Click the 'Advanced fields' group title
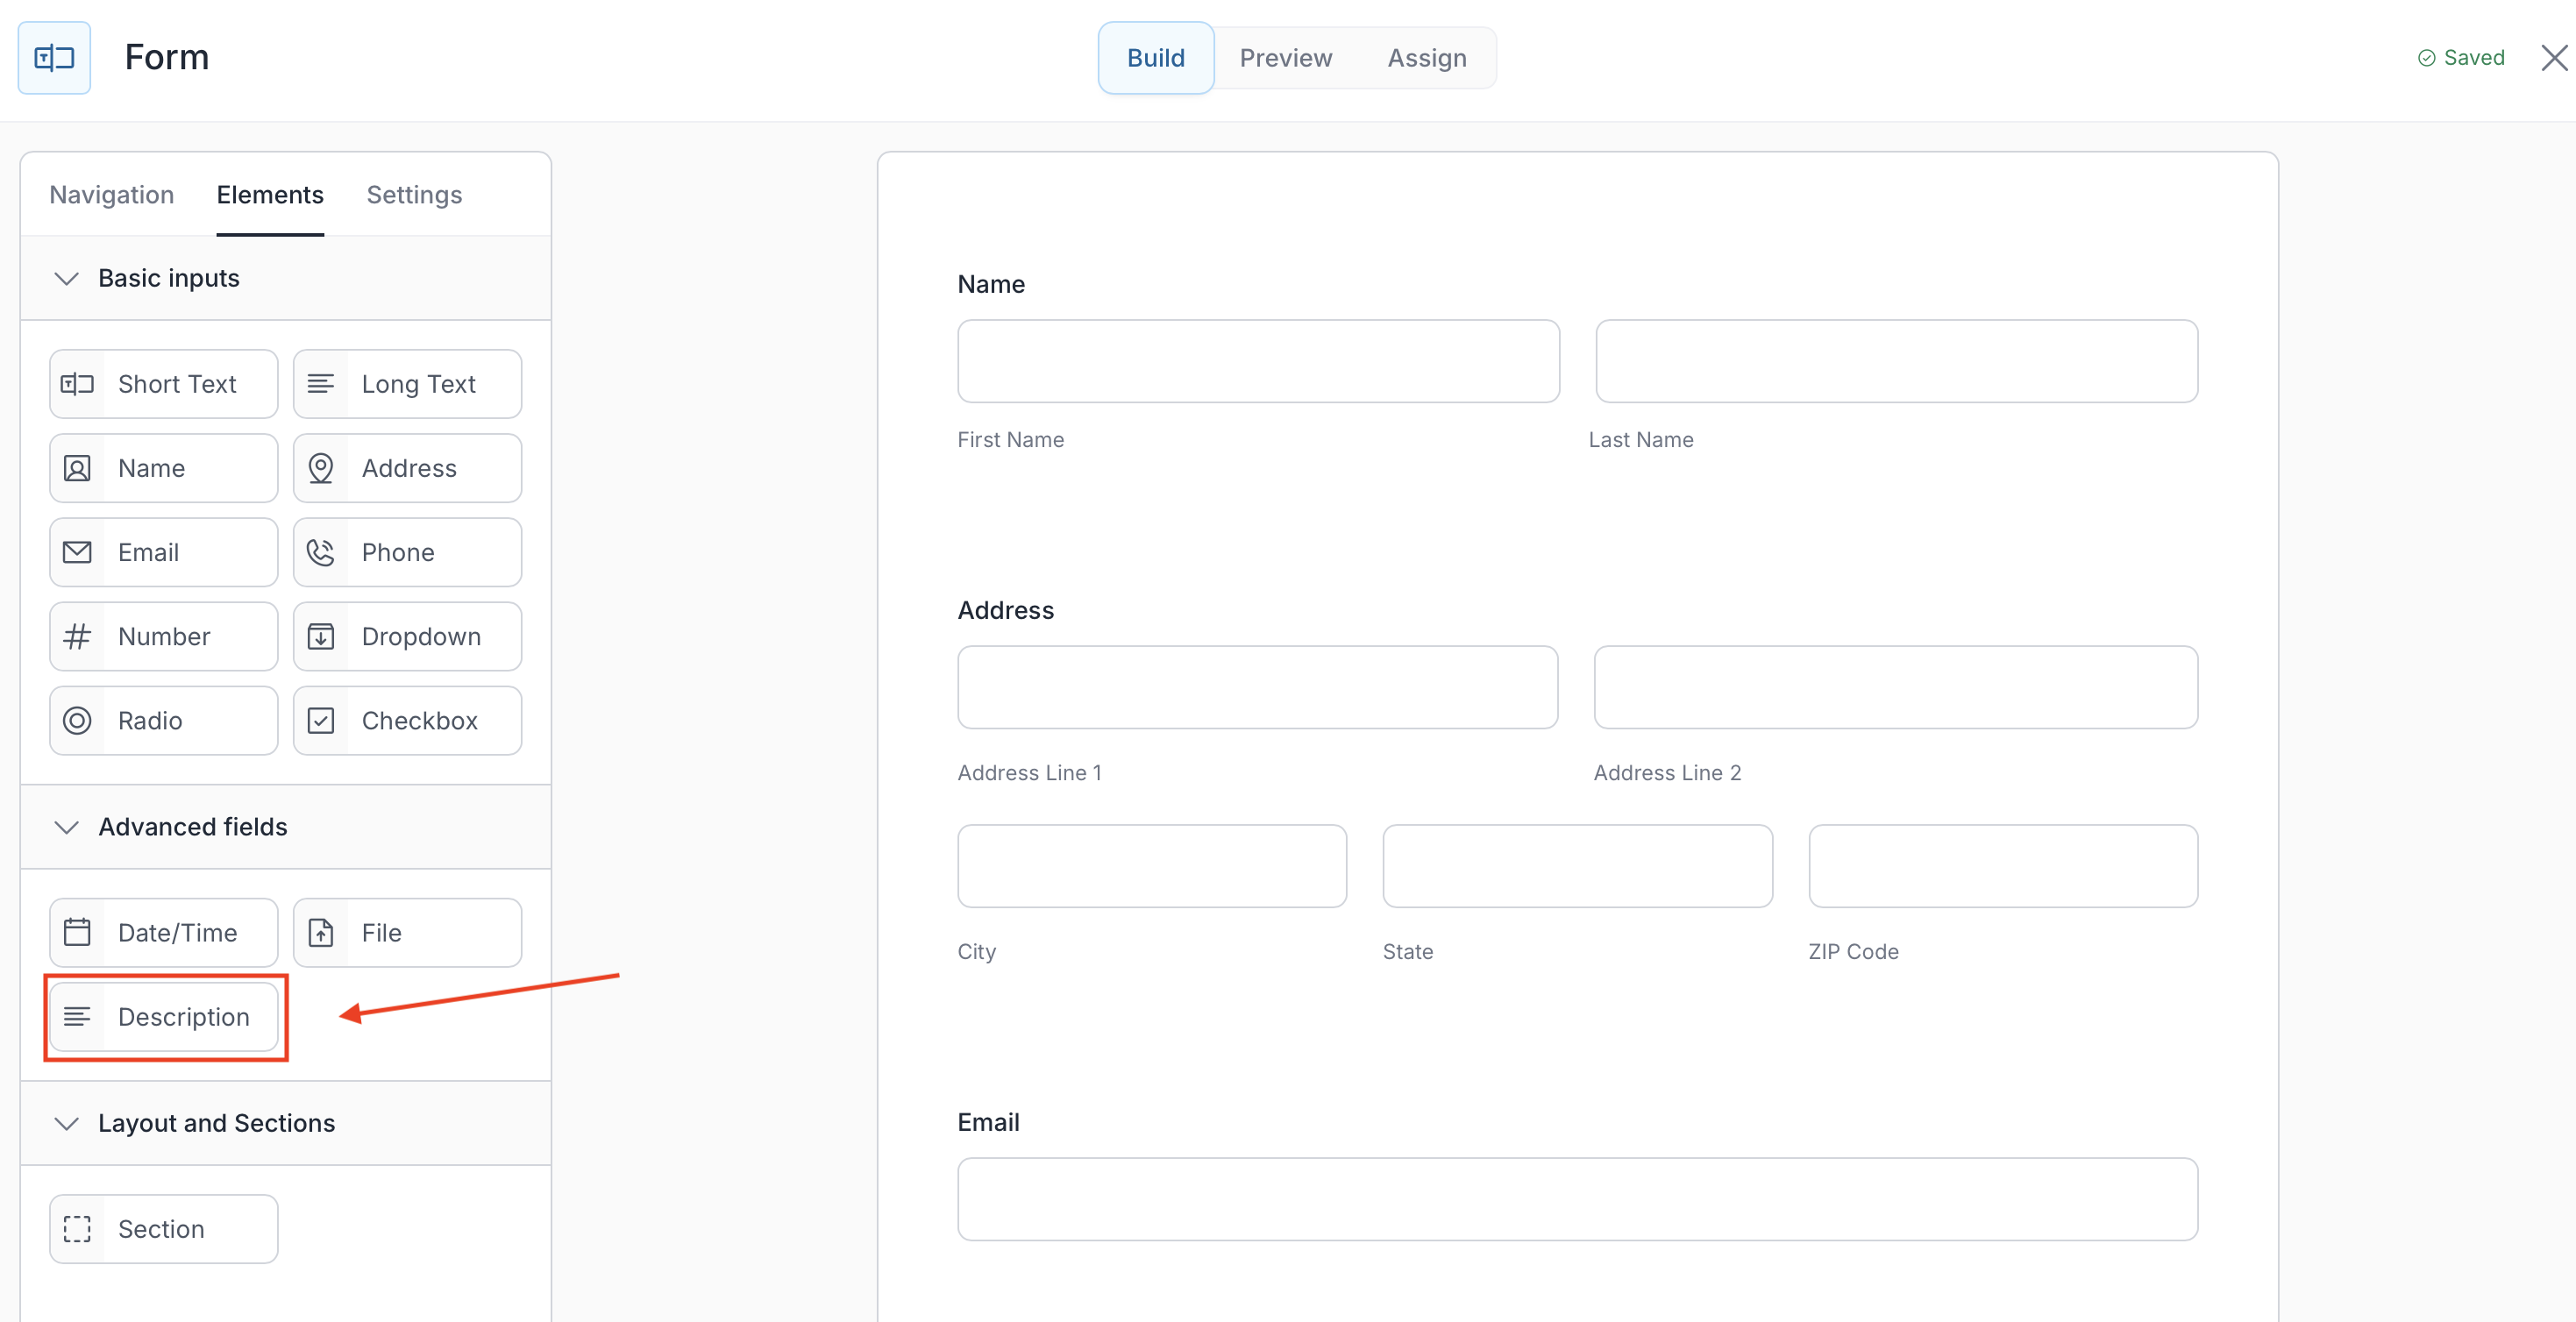This screenshot has width=2576, height=1322. [x=193, y=827]
